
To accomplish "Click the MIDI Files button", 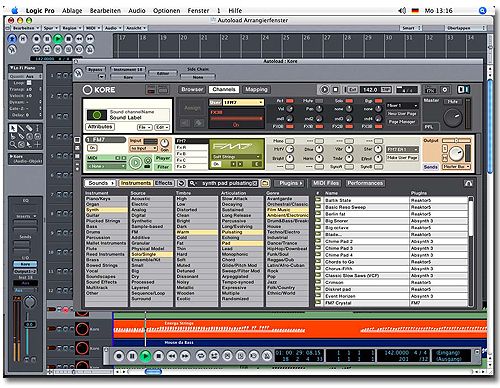I will click(x=326, y=183).
